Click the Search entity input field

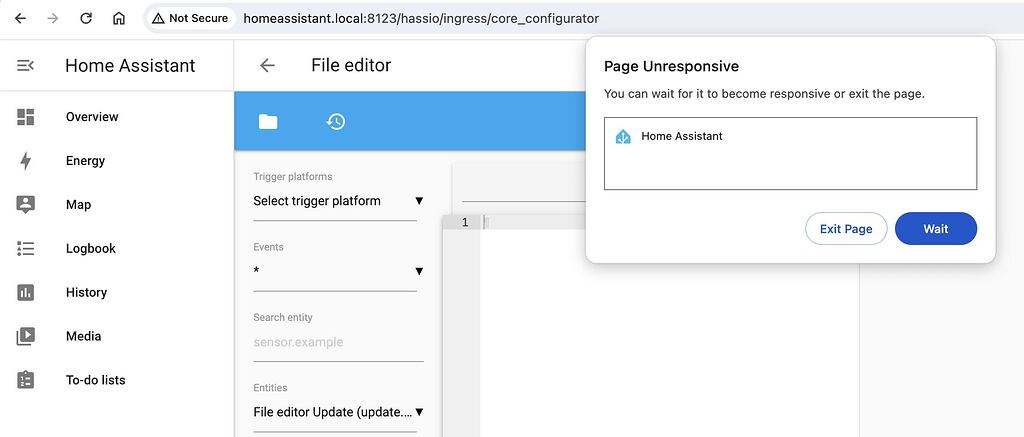click(338, 342)
